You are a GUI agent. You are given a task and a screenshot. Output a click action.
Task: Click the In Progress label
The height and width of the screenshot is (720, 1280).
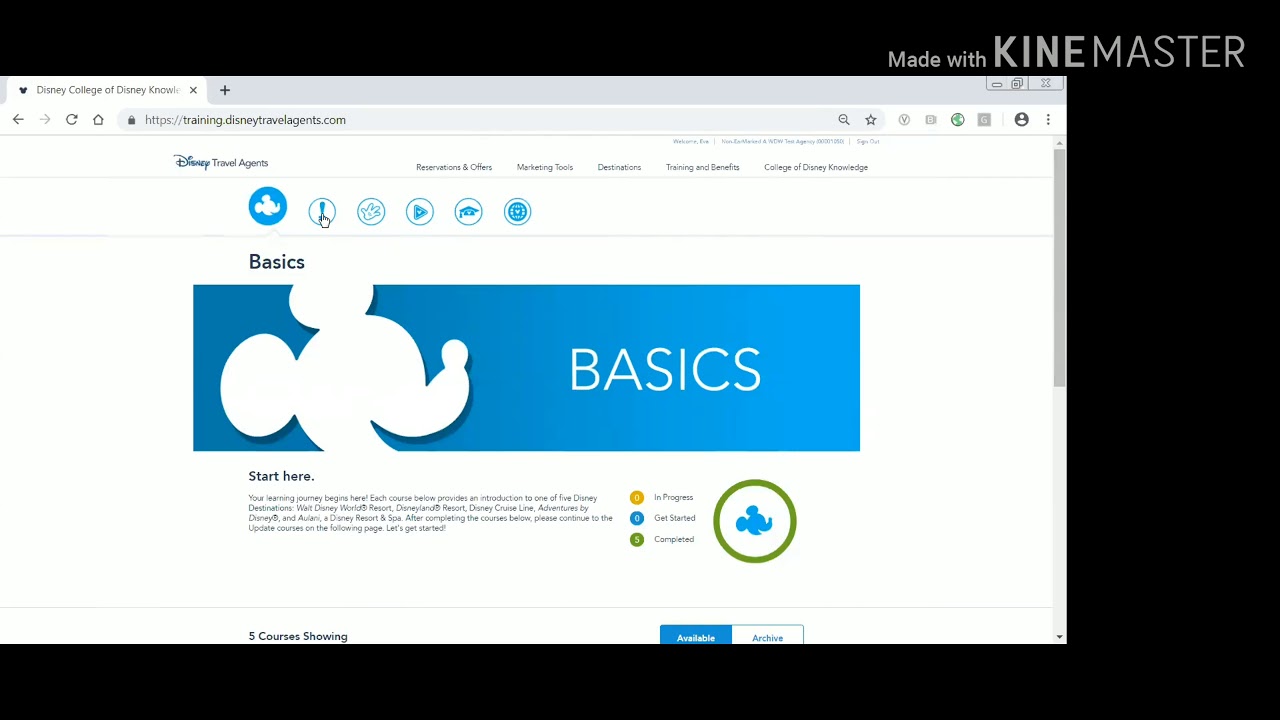coord(673,497)
